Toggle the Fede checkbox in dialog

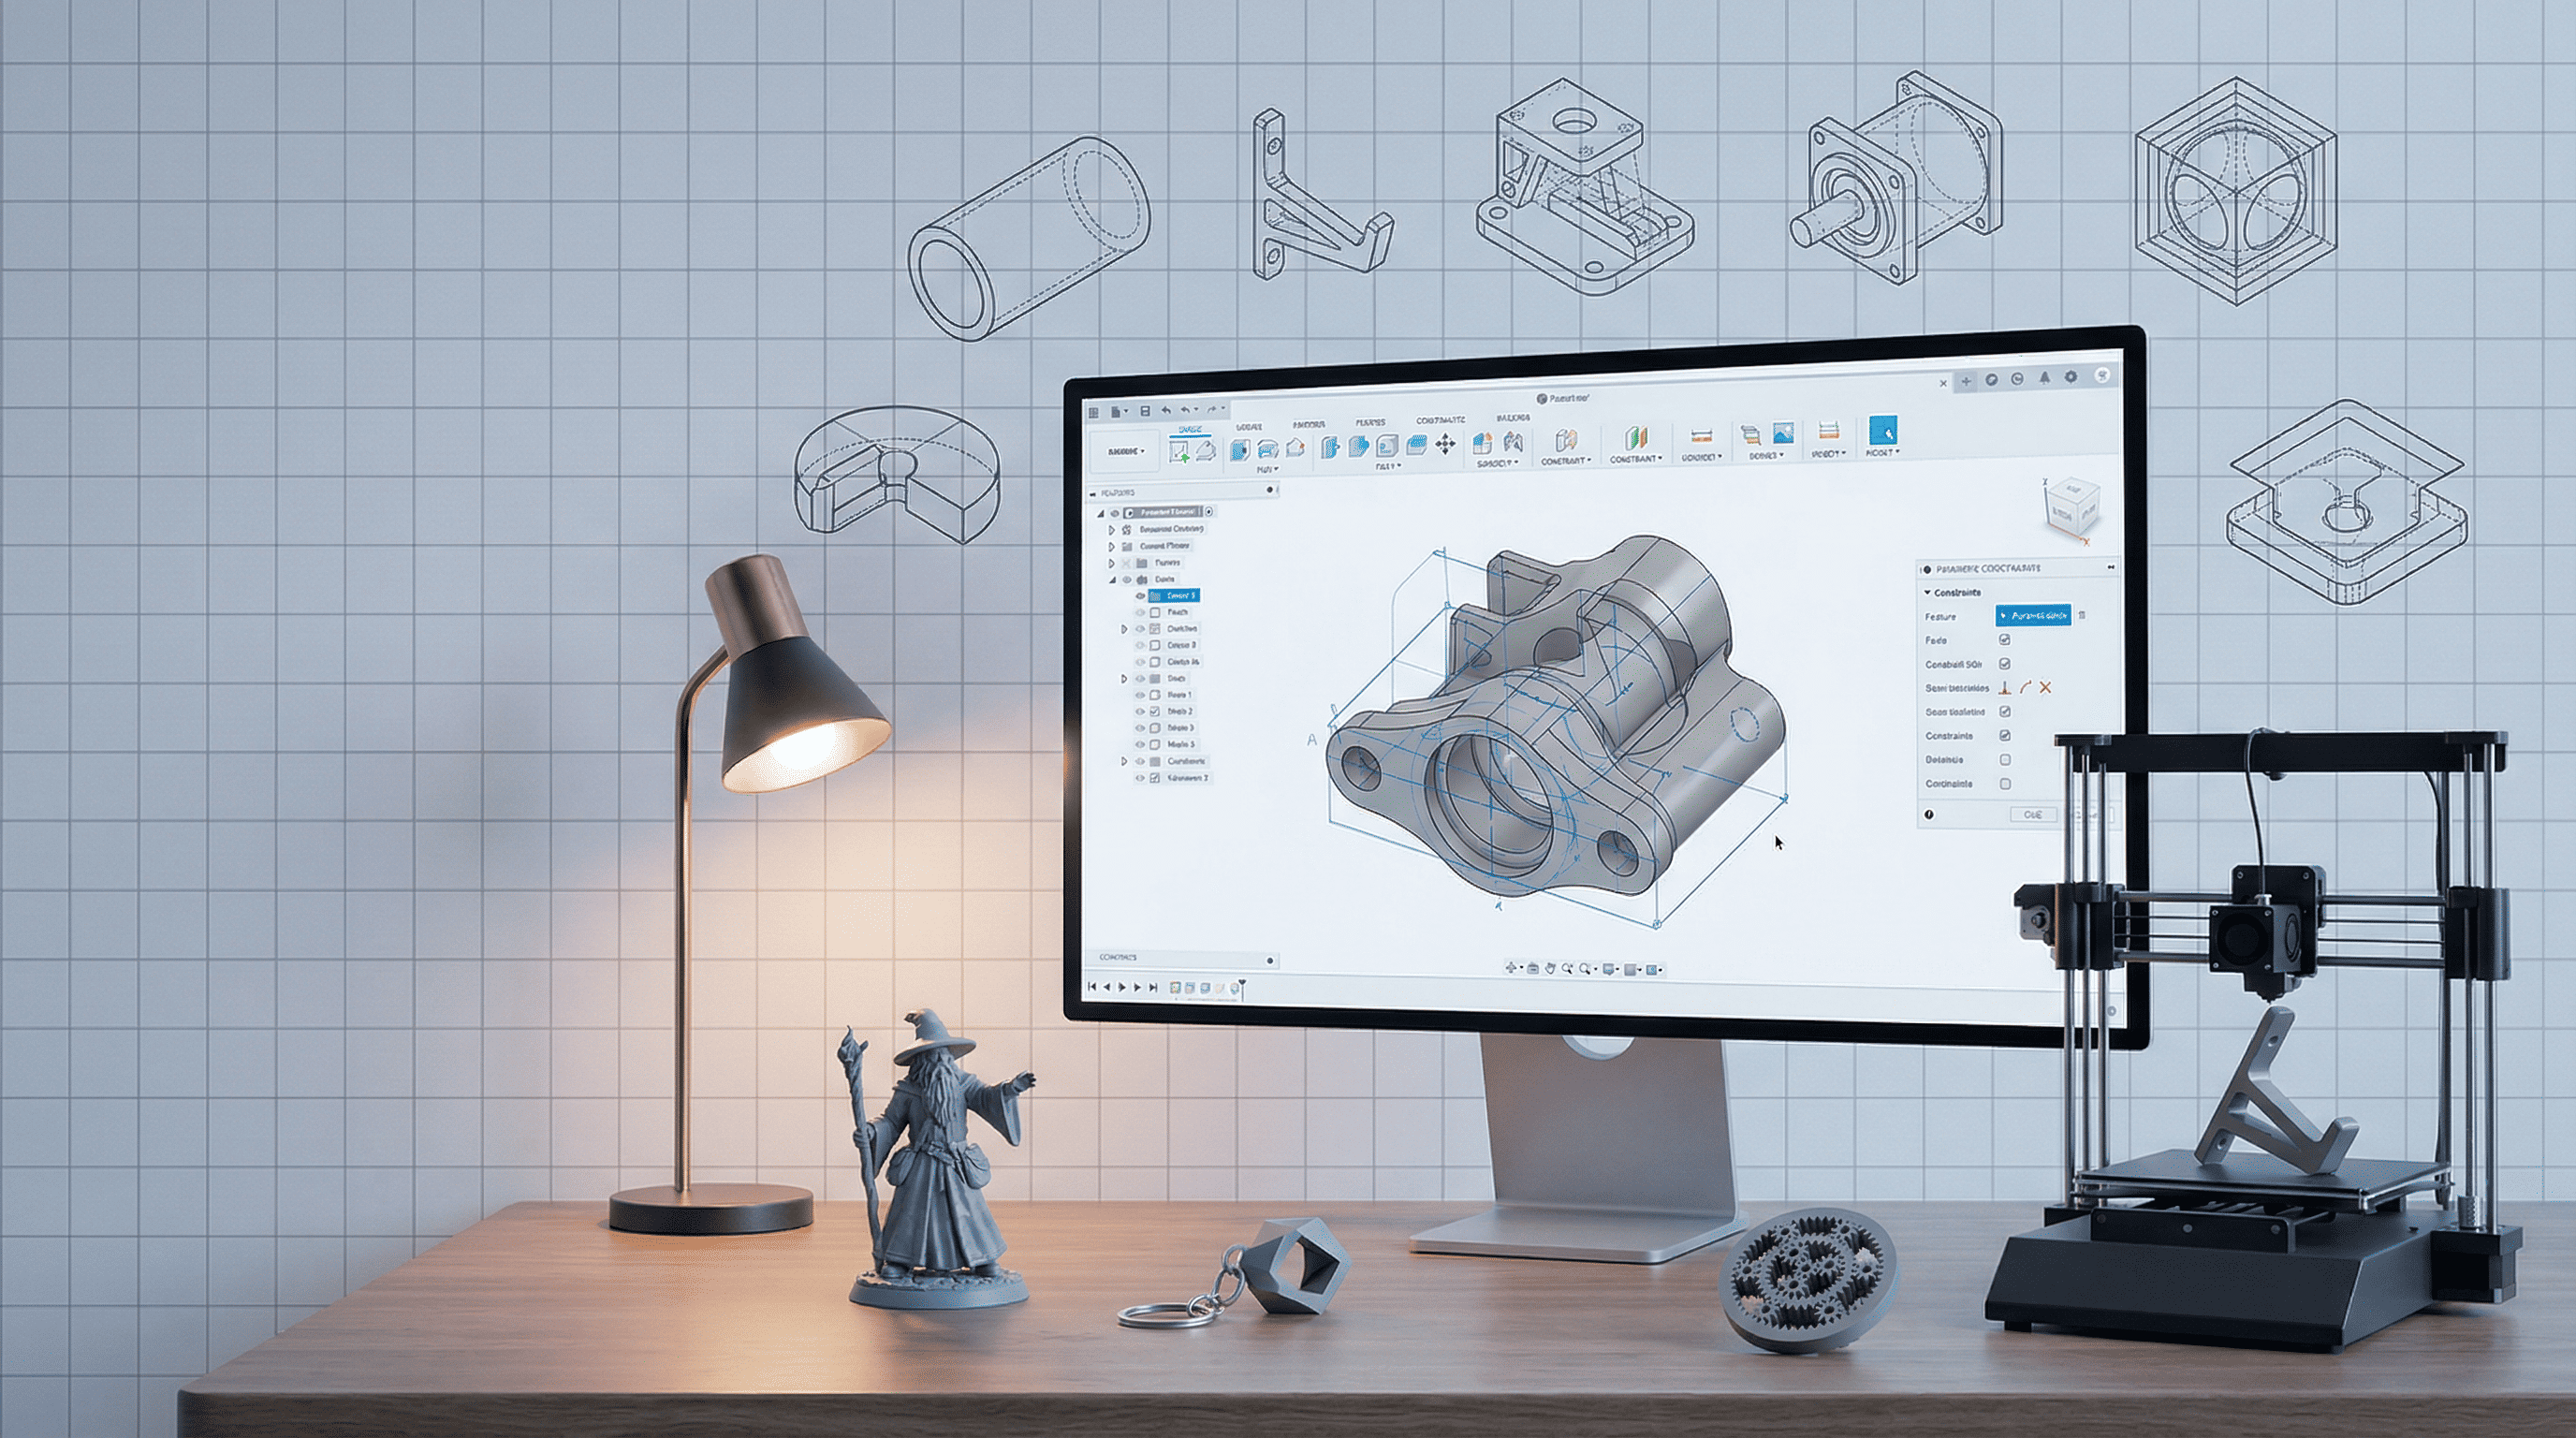[x=2005, y=640]
